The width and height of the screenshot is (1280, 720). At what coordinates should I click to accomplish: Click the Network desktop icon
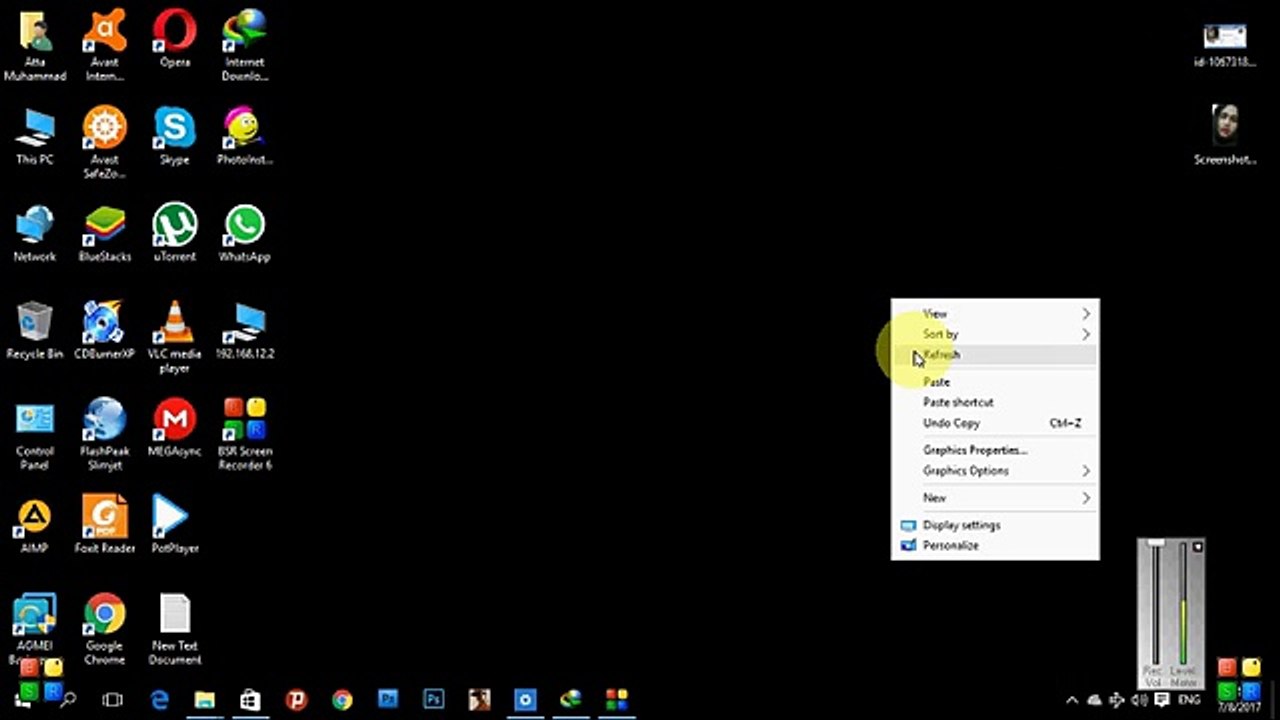(x=35, y=233)
